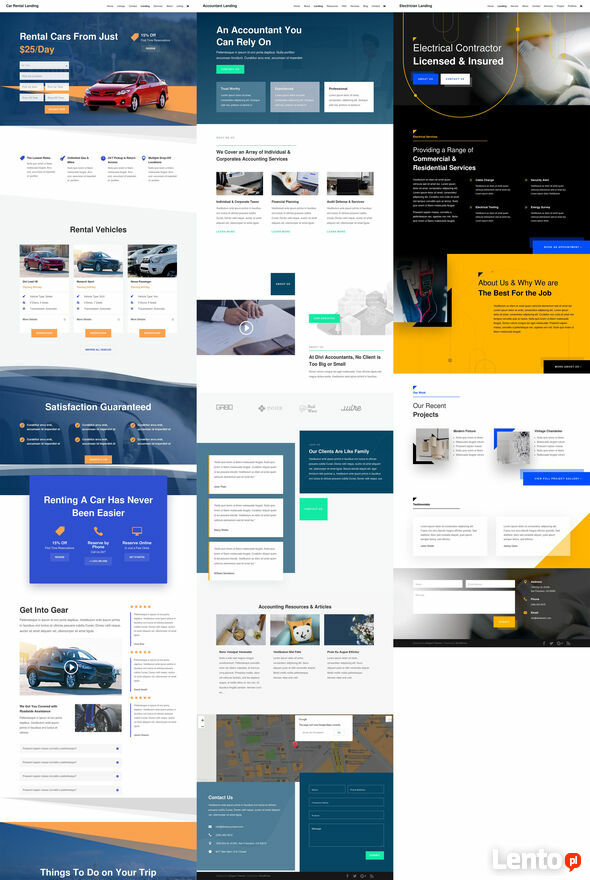Viewport: 590px width, 880px height.
Task: Click the Message field in electrician contact form
Action: (x=464, y=602)
